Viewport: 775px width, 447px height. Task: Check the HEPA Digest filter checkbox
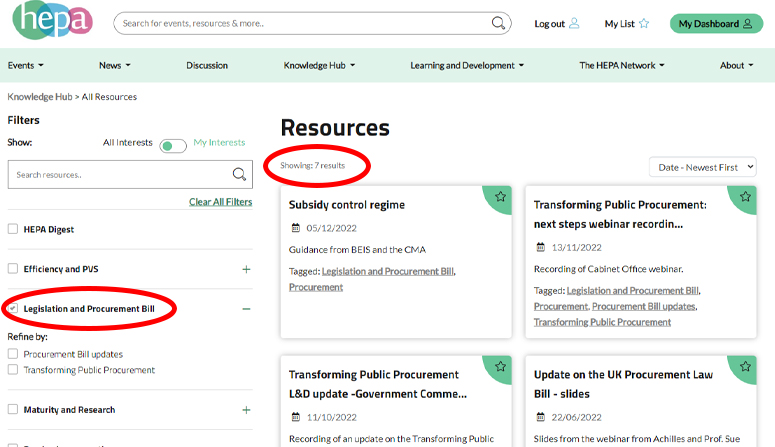13,229
